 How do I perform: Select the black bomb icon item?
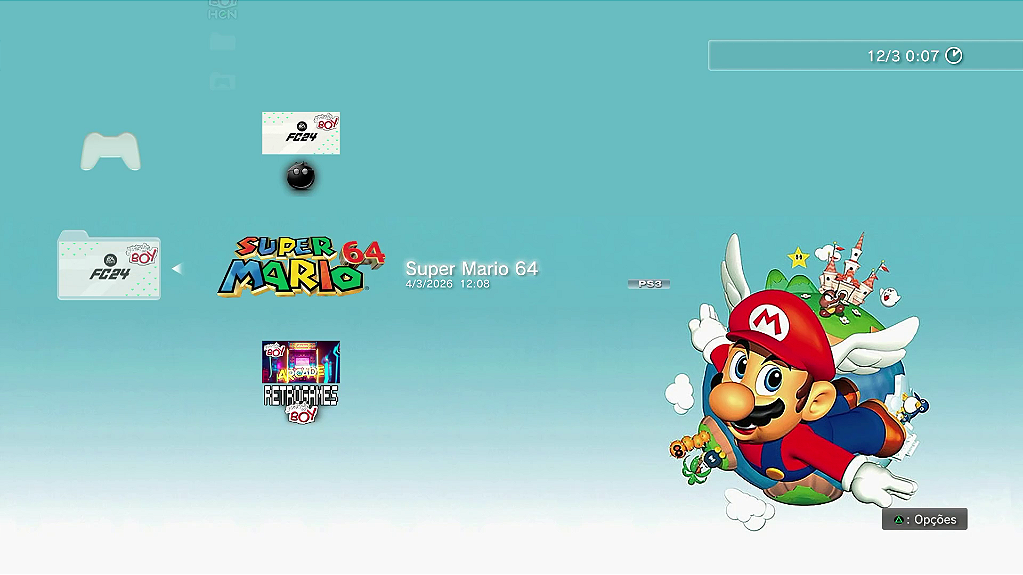tap(301, 176)
